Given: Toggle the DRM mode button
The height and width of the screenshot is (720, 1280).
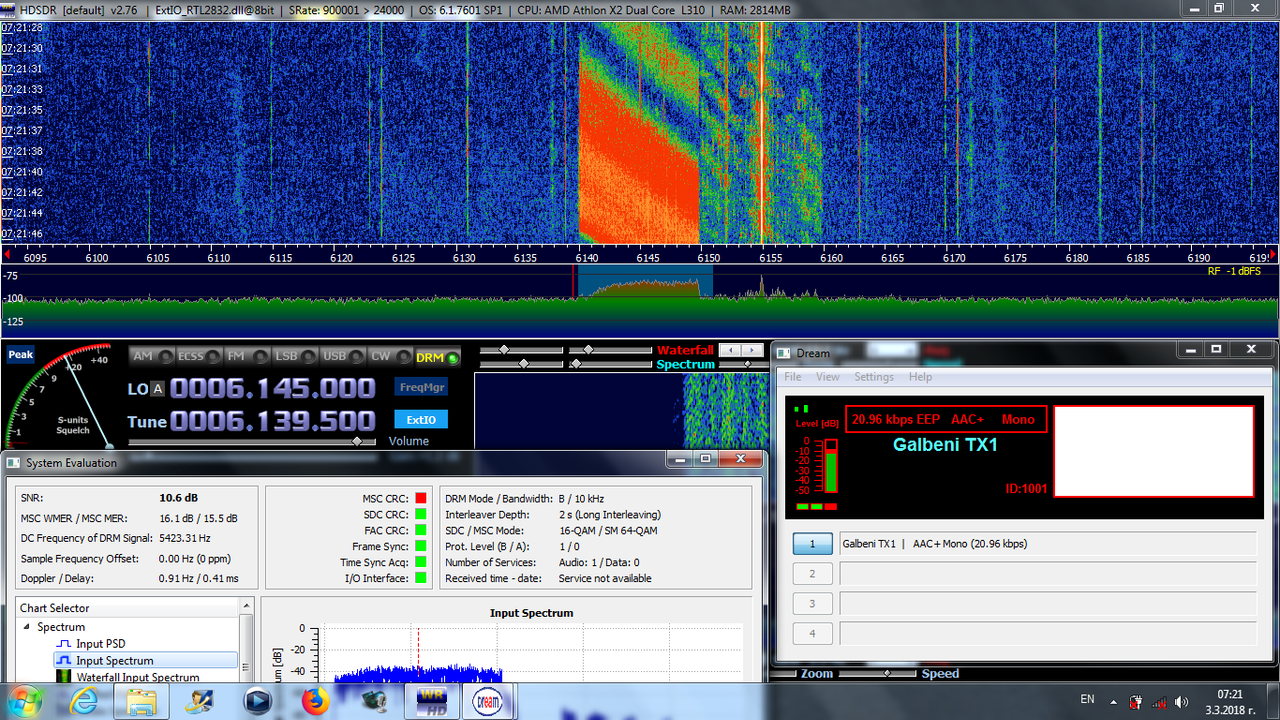Looking at the screenshot, I should [x=438, y=357].
